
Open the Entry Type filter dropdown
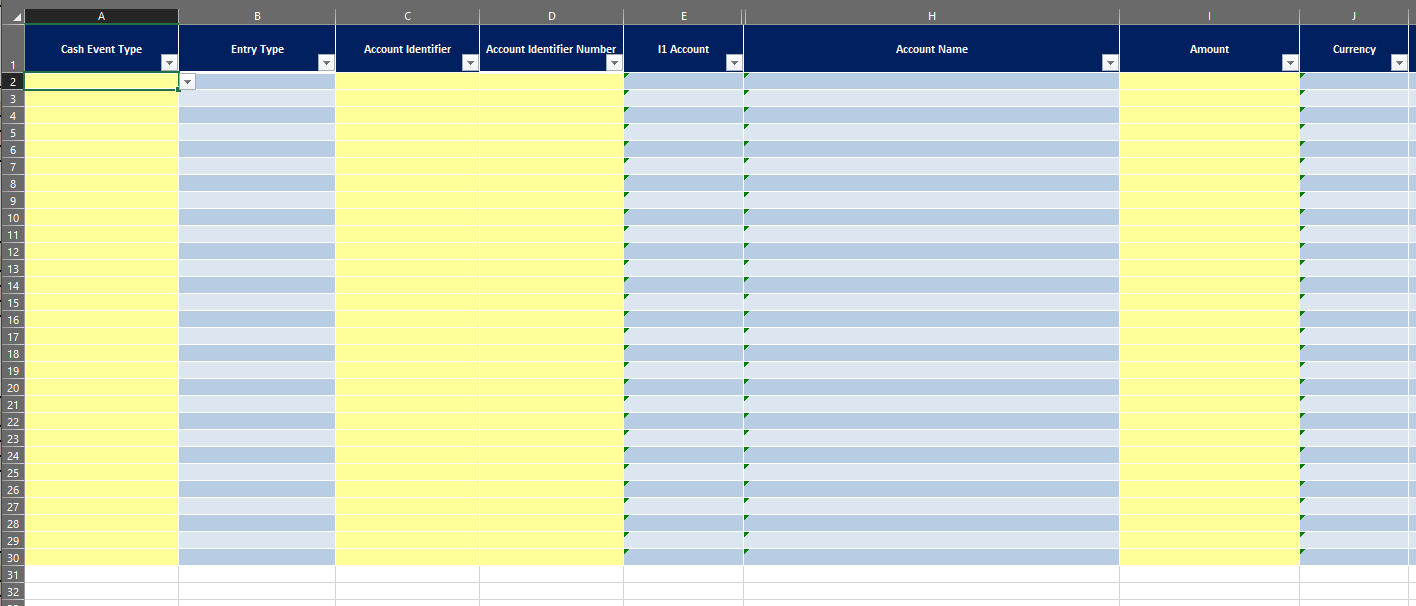(x=326, y=63)
